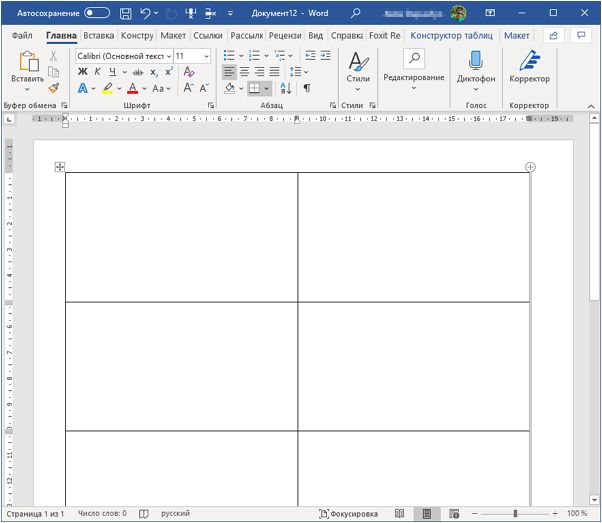
Task: Decrease paragraph indent
Action: pos(310,56)
